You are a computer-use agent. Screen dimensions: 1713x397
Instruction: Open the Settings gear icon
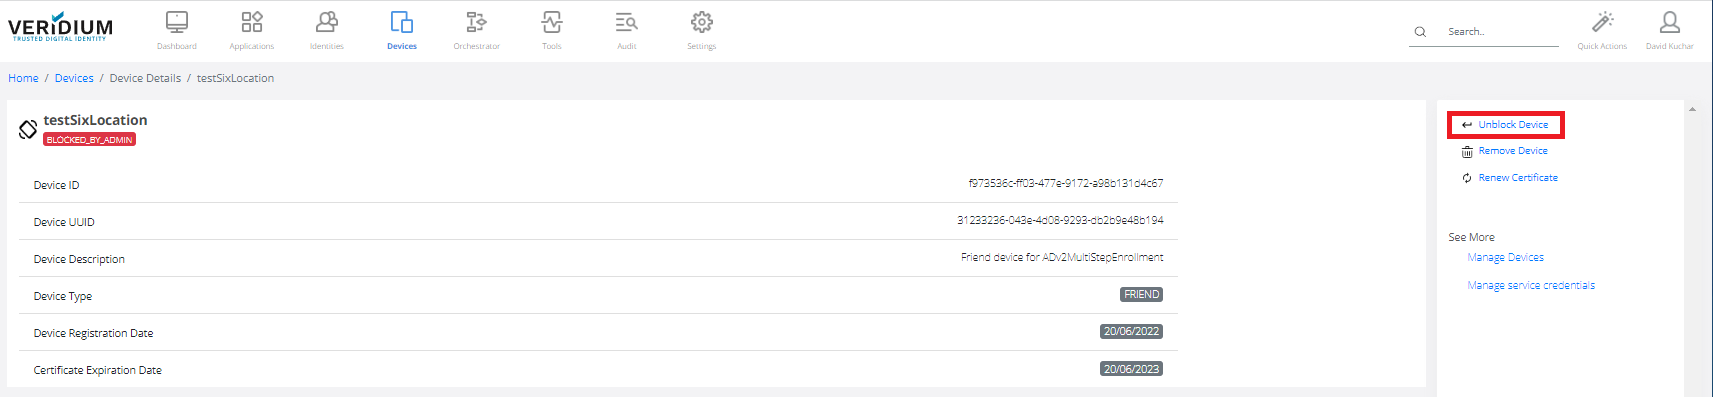pyautogui.click(x=702, y=22)
